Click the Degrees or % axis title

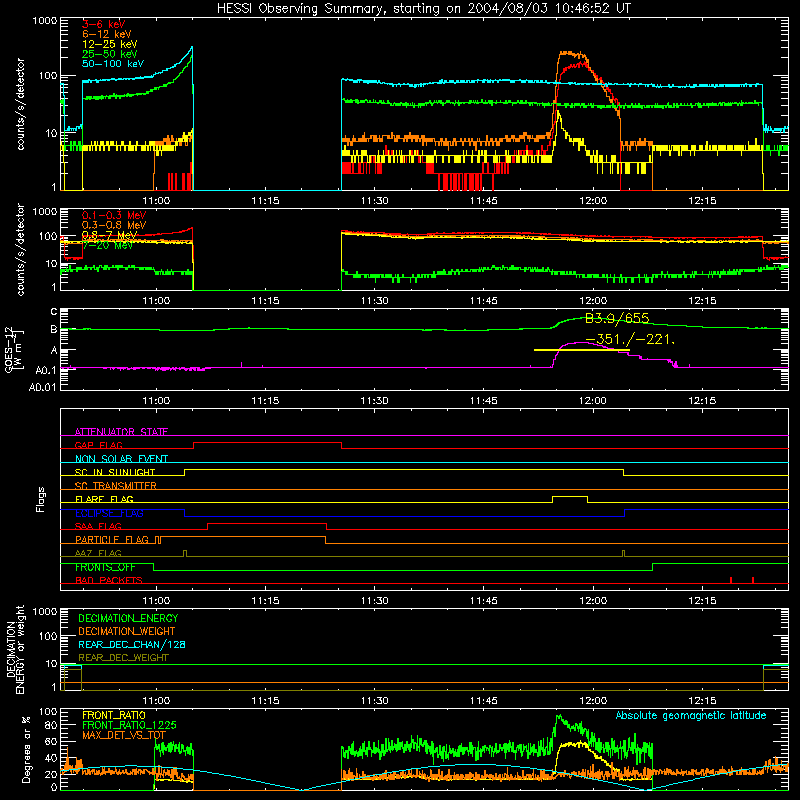pos(26,749)
